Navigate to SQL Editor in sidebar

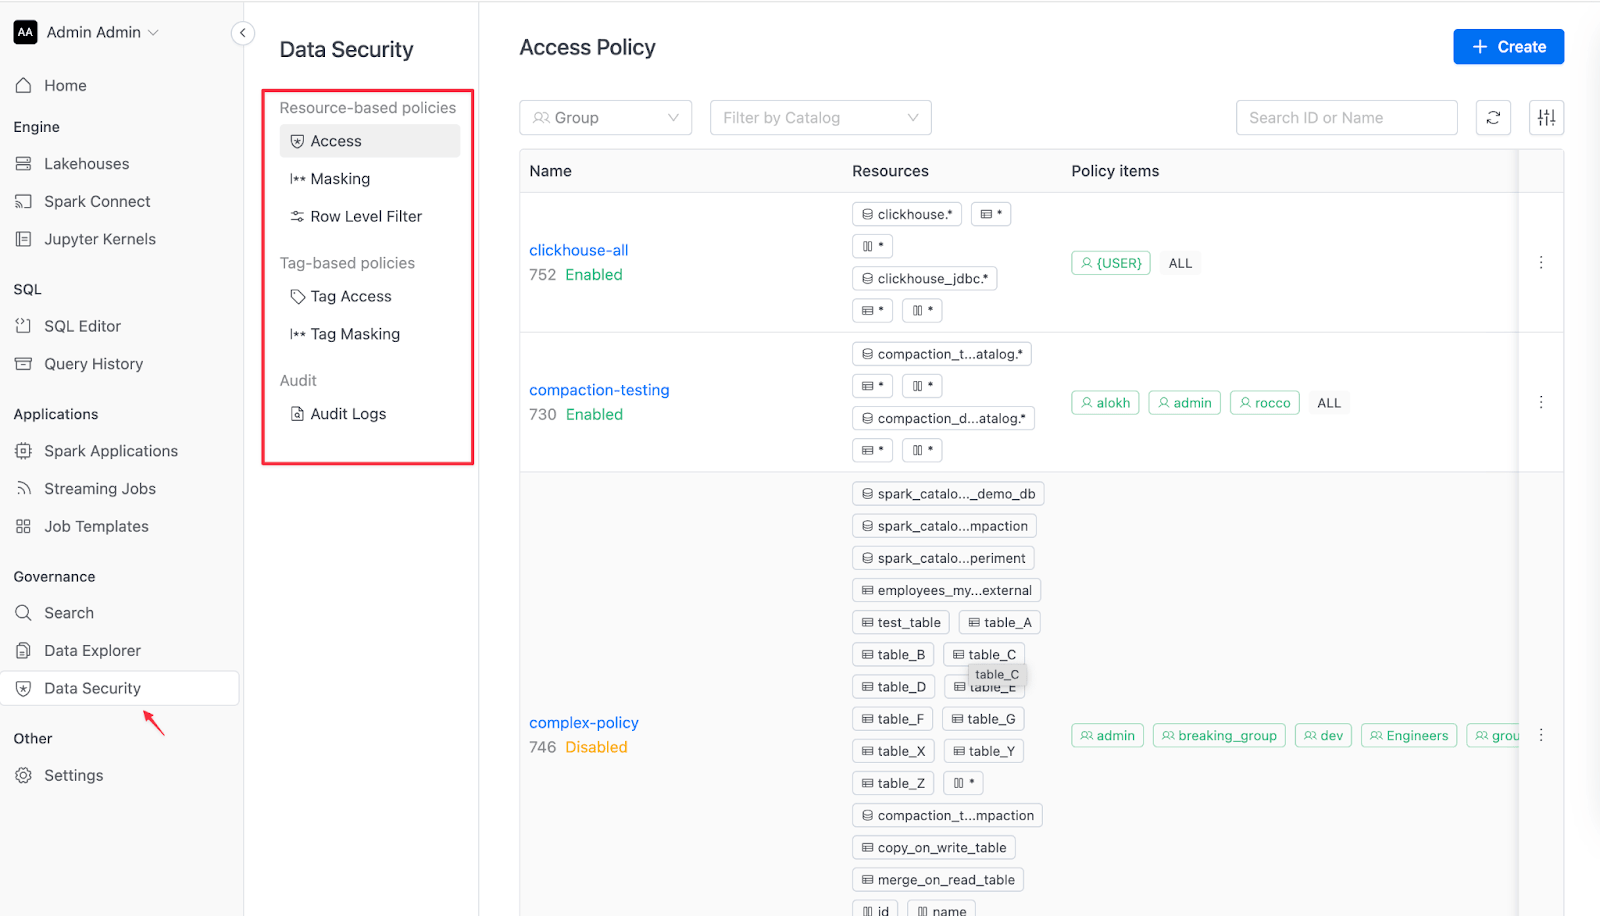tap(82, 326)
